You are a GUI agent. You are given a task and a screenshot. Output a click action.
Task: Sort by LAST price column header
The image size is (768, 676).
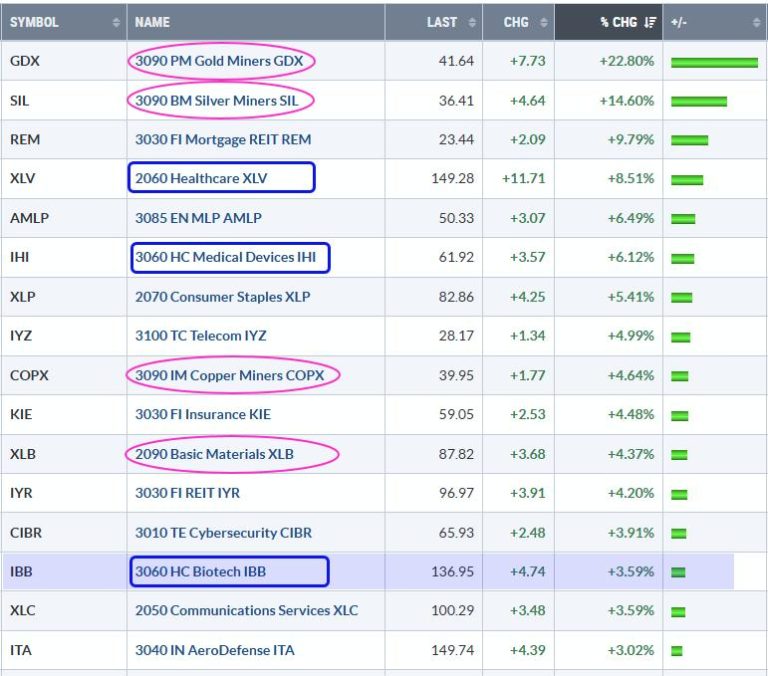point(441,22)
